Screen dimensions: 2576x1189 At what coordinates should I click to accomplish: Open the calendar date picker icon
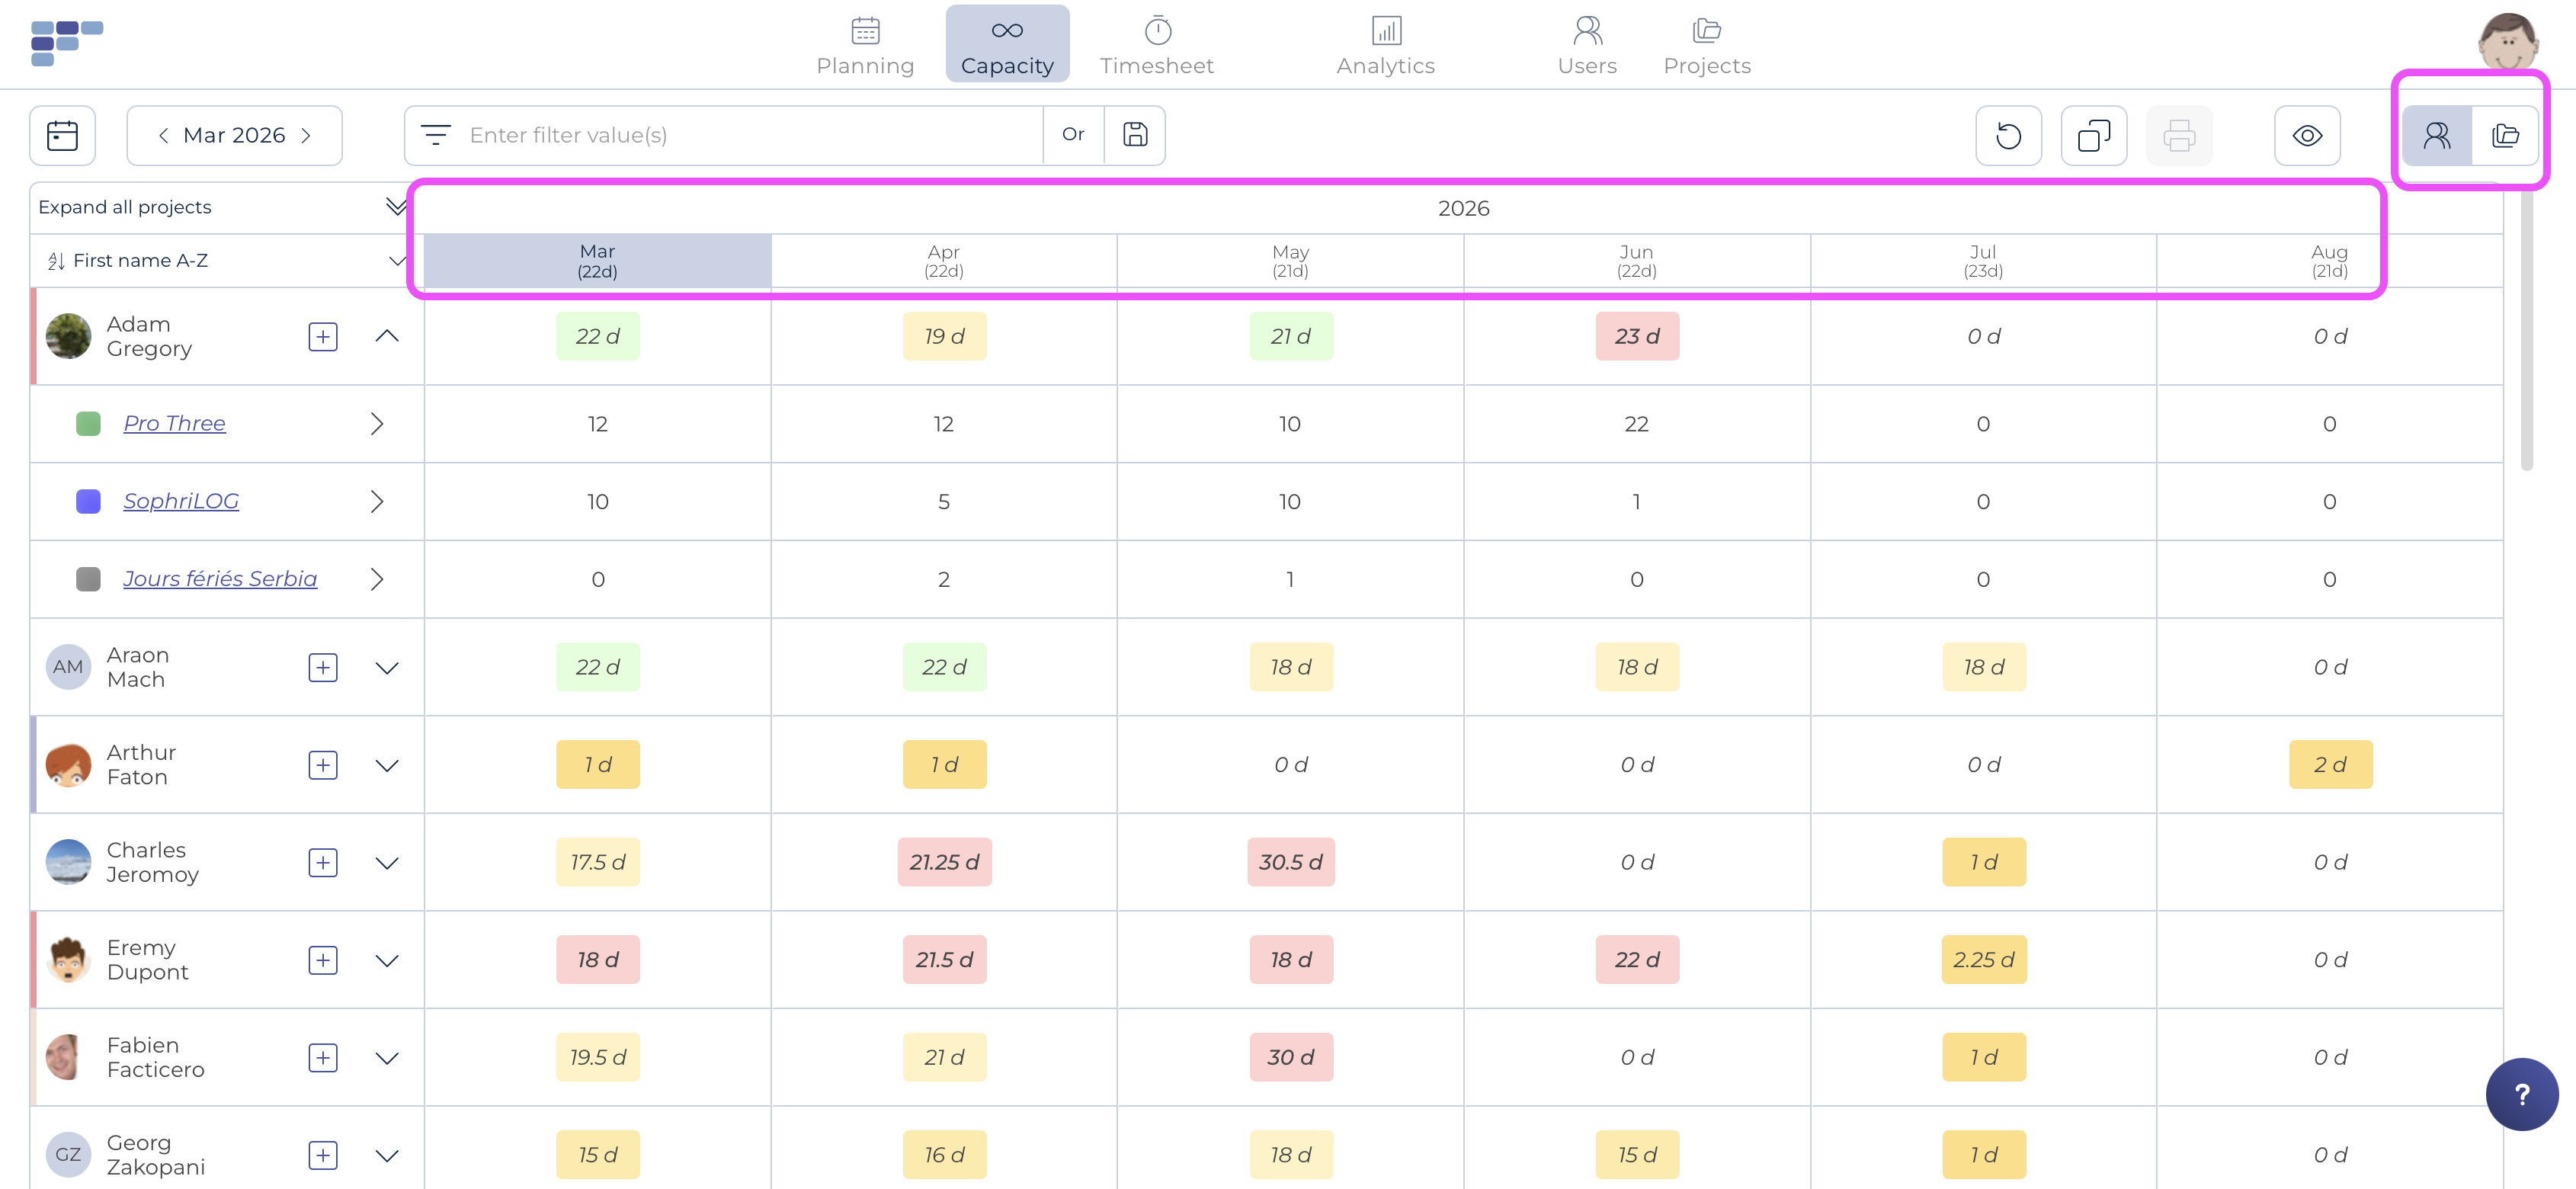62,135
